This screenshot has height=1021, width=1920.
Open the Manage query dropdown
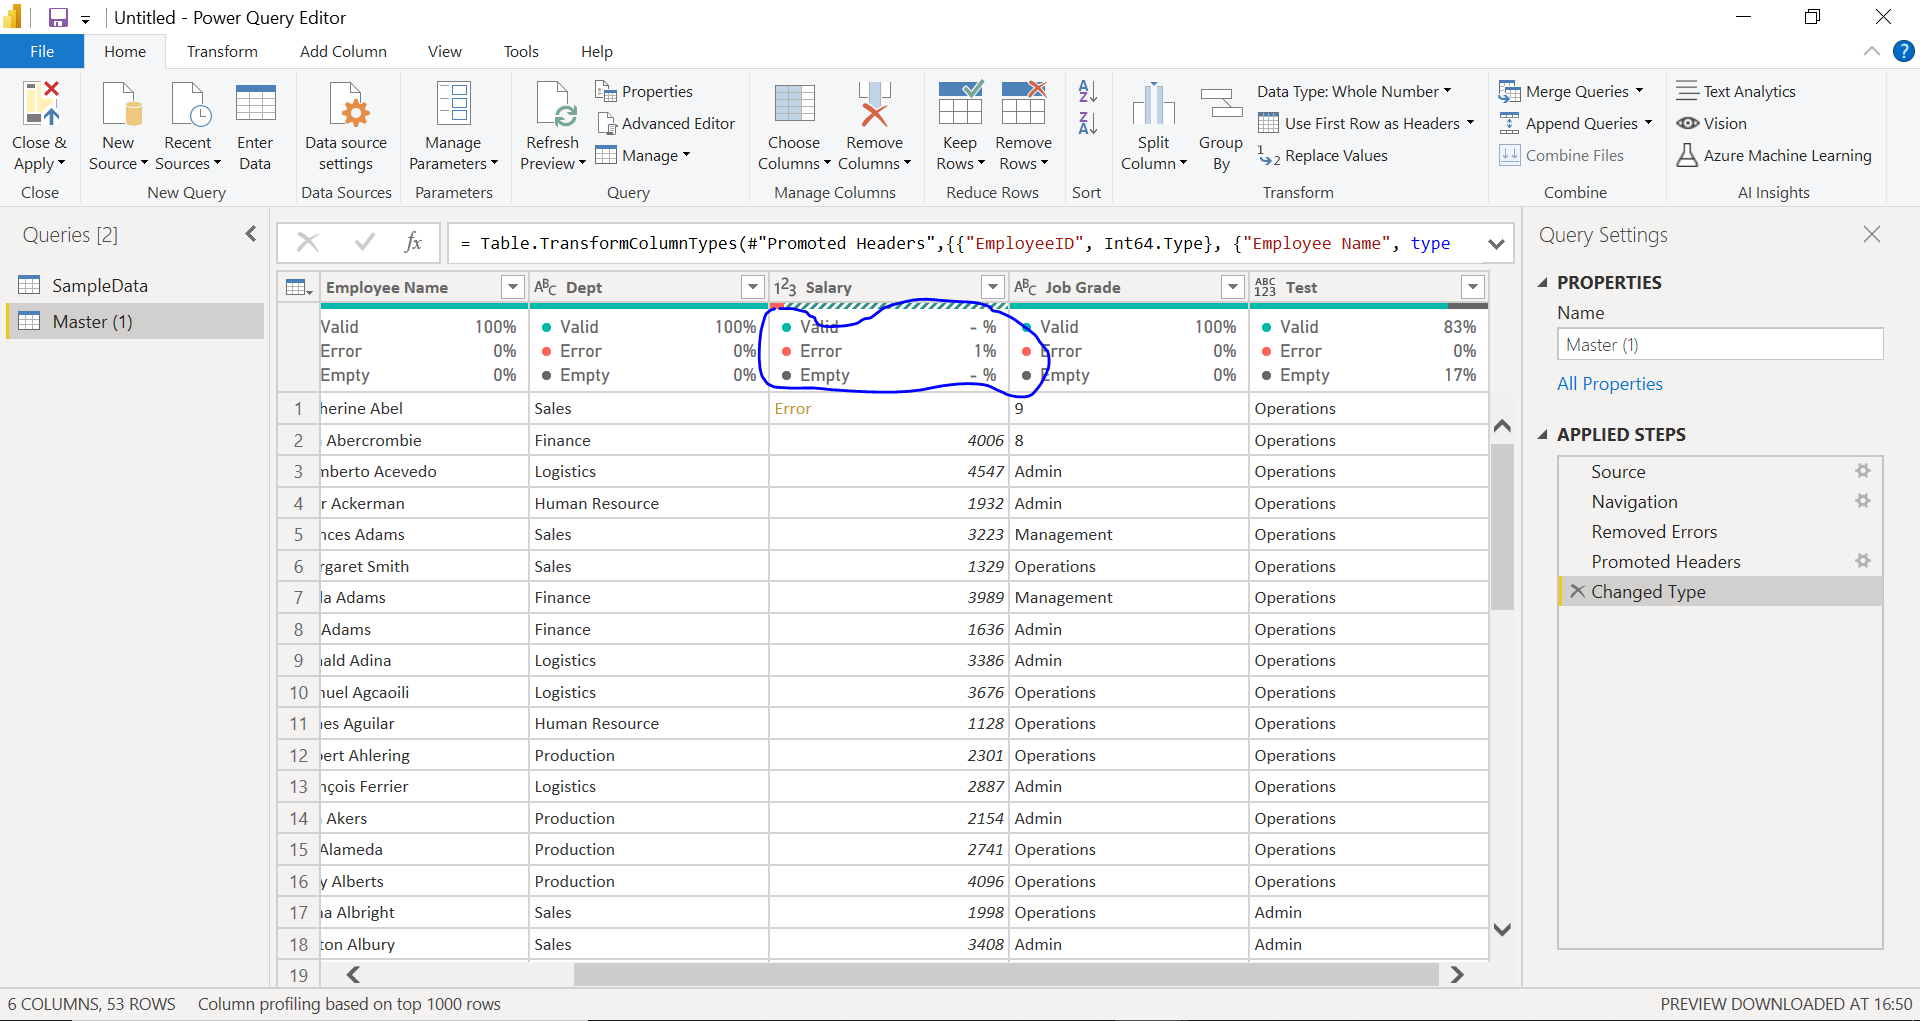click(642, 155)
